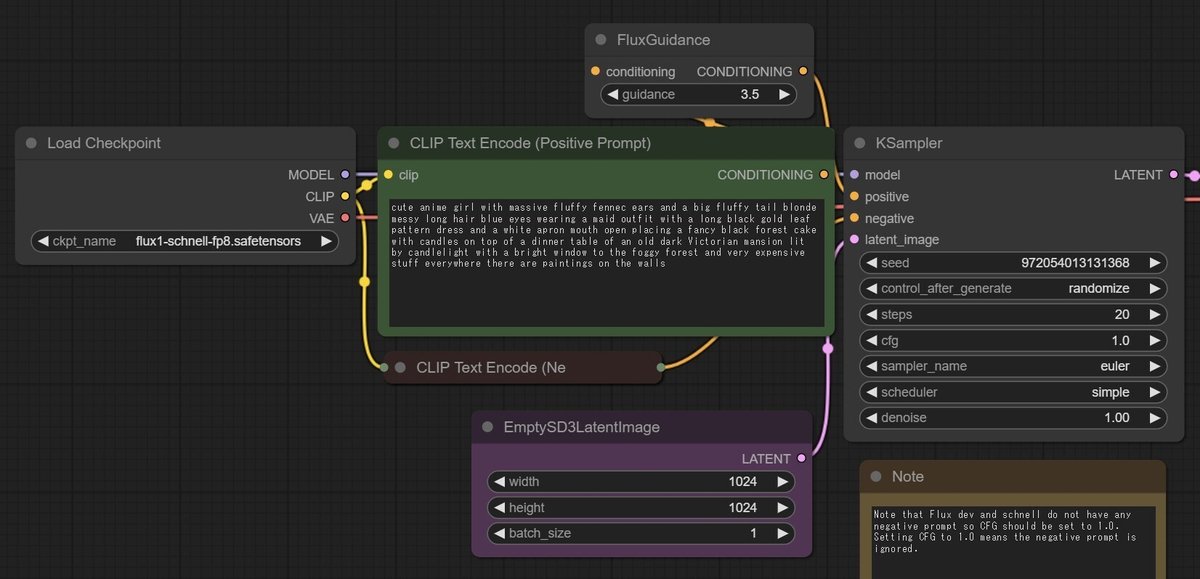Increase the guidance value with right arrow
The image size is (1200, 579).
point(785,95)
